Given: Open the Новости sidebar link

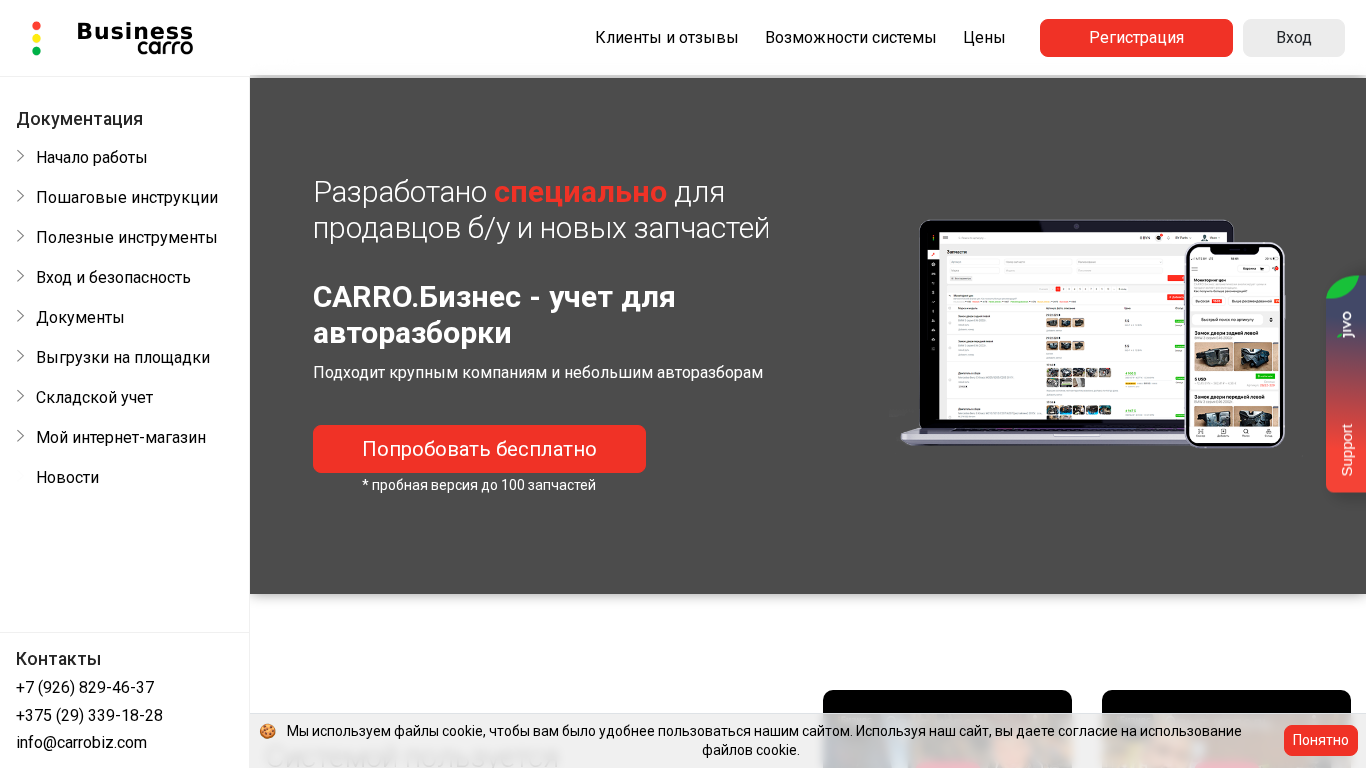Looking at the screenshot, I should point(67,477).
